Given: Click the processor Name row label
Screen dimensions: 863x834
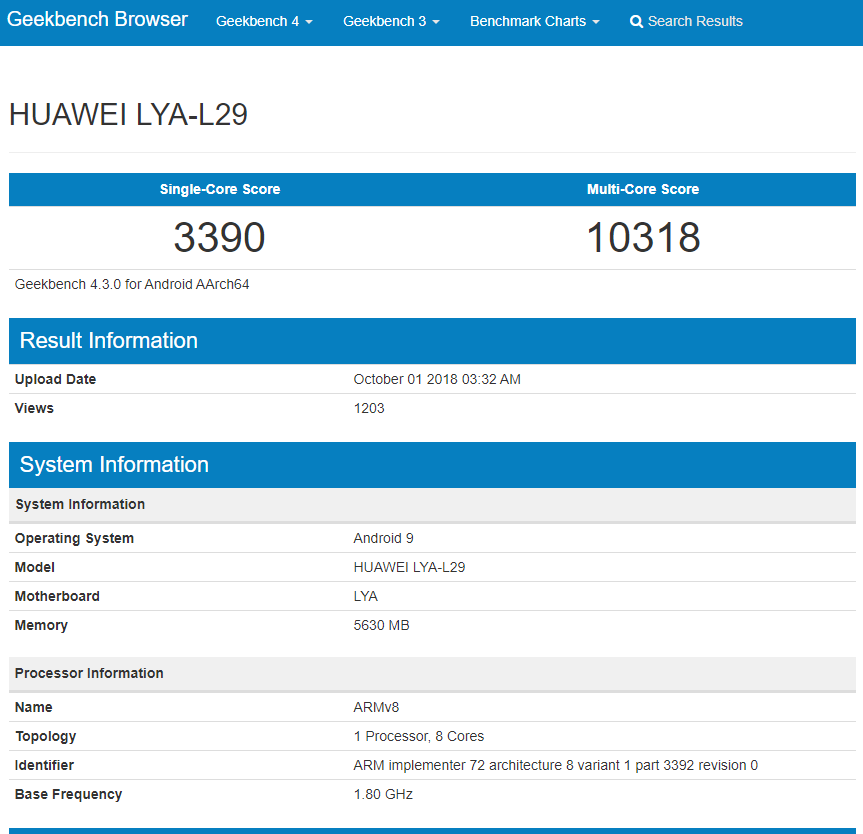Looking at the screenshot, I should pyautogui.click(x=34, y=707).
